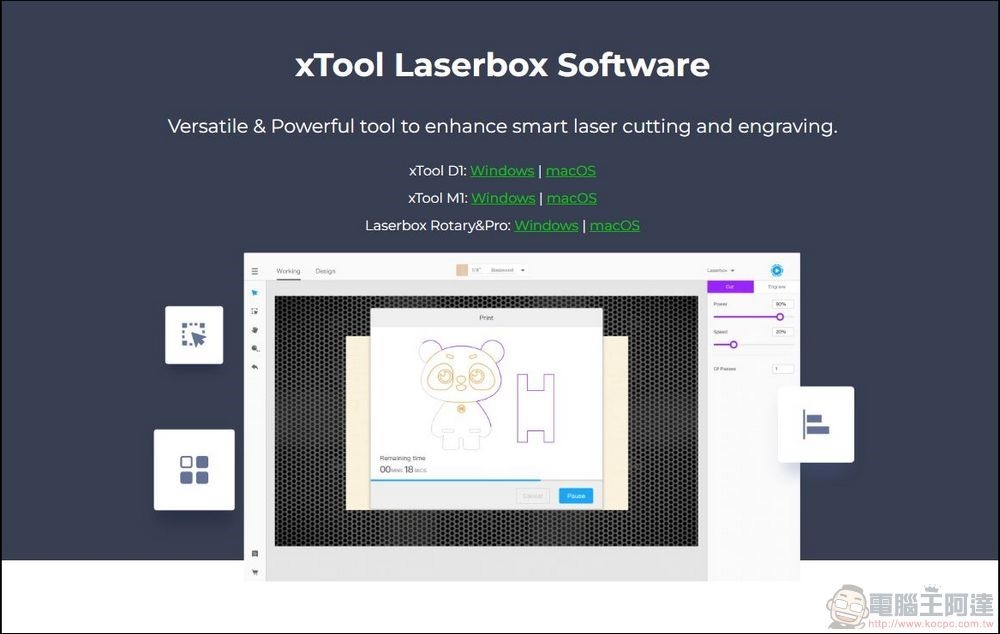Select the zoom magnifier tool
This screenshot has width=1000, height=634.
(255, 348)
